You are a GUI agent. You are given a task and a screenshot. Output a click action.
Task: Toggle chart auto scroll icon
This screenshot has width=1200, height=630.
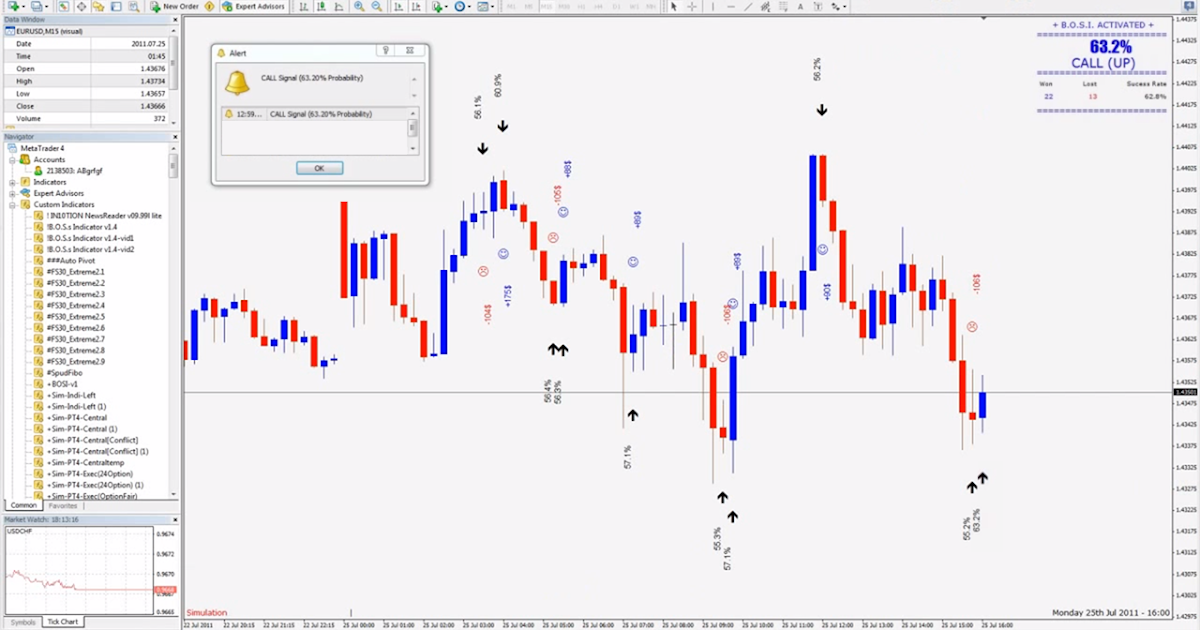398,6
